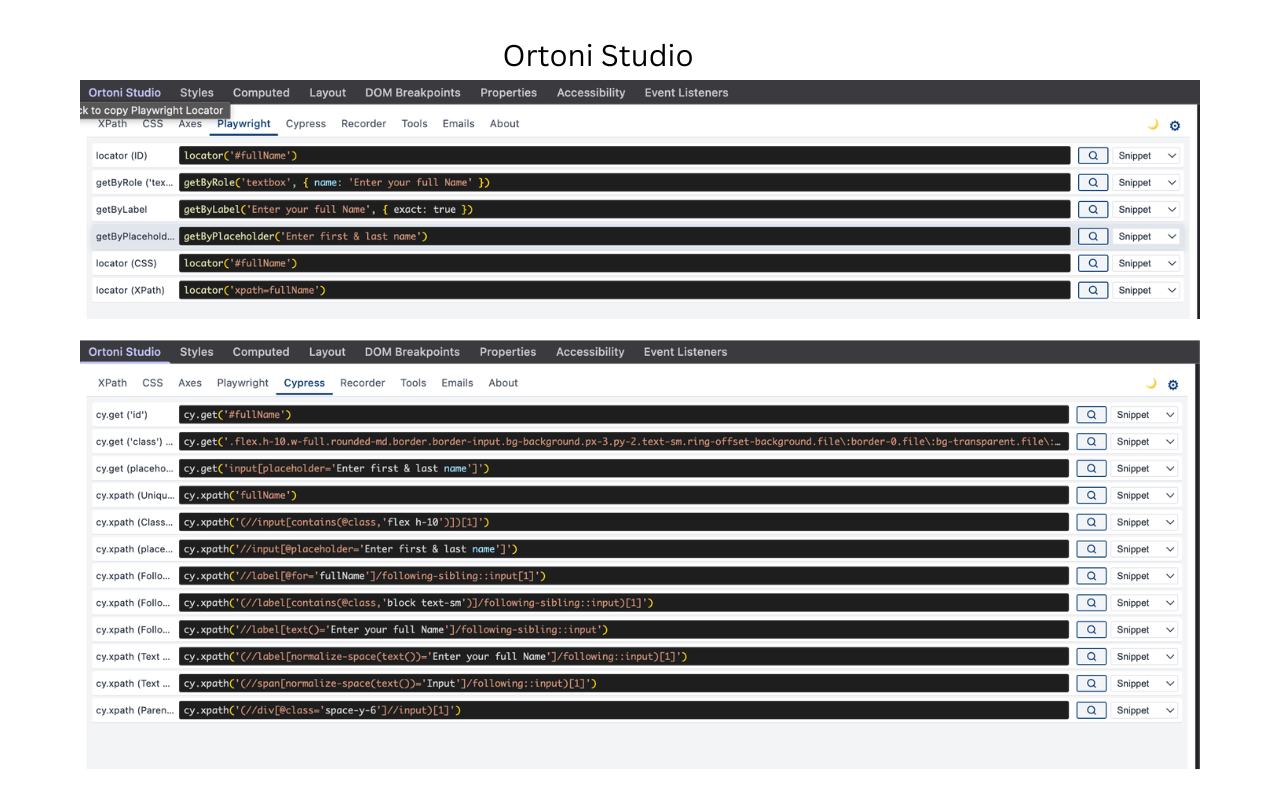Select Properties tab in upper devtools bar
The height and width of the screenshot is (800, 1280).
[508, 93]
